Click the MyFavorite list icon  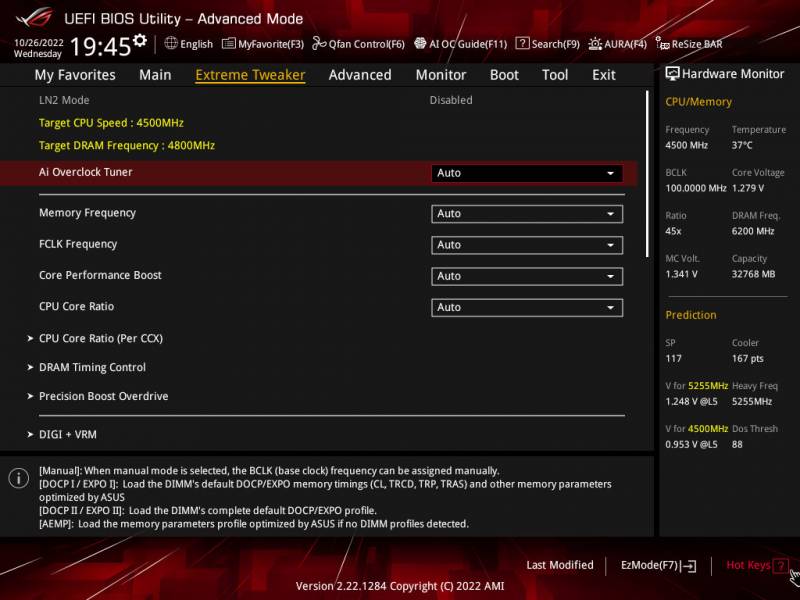click(229, 43)
